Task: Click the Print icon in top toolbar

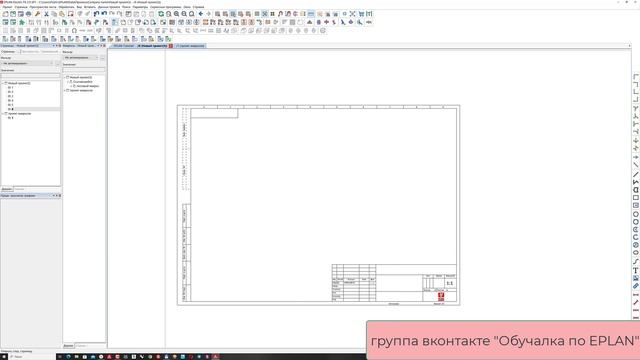Action: [x=29, y=14]
